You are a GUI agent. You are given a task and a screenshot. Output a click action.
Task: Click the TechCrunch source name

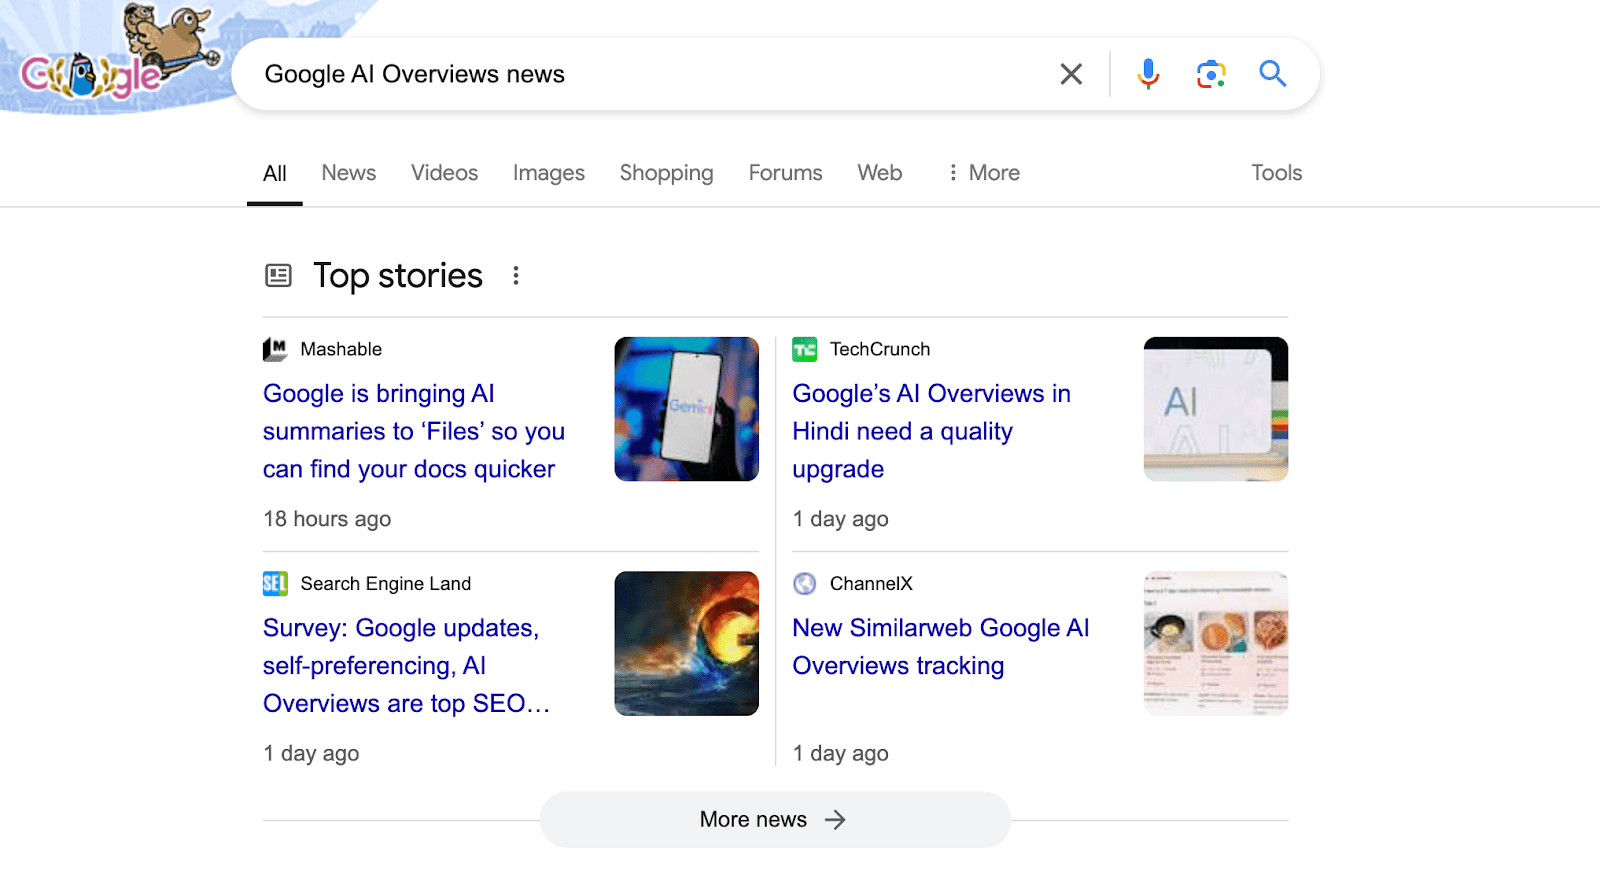tap(880, 349)
